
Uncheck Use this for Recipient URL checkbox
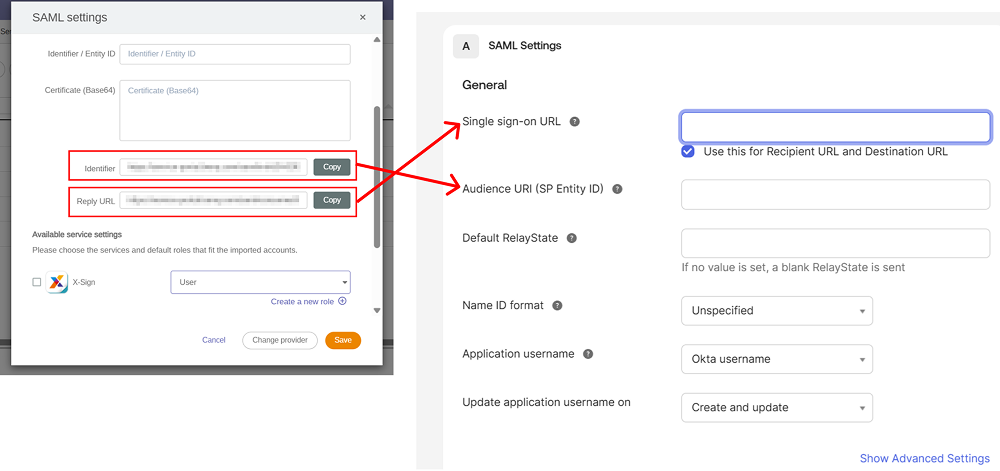tap(688, 152)
